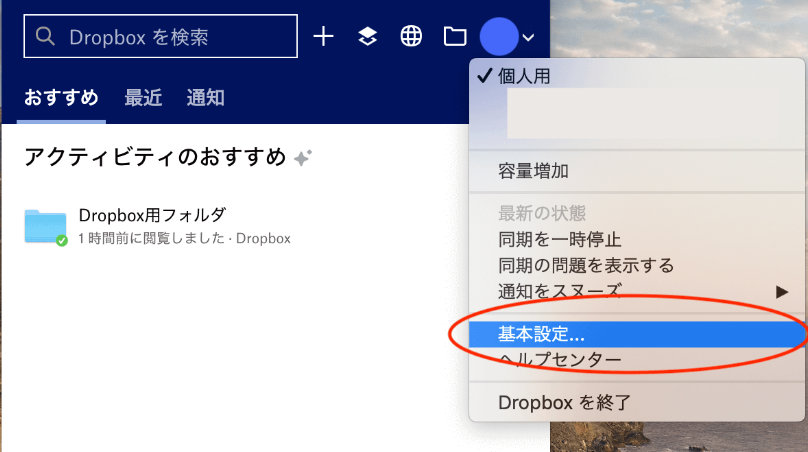Open the Dropbox用フォルダ folder thumbnail

[46, 227]
